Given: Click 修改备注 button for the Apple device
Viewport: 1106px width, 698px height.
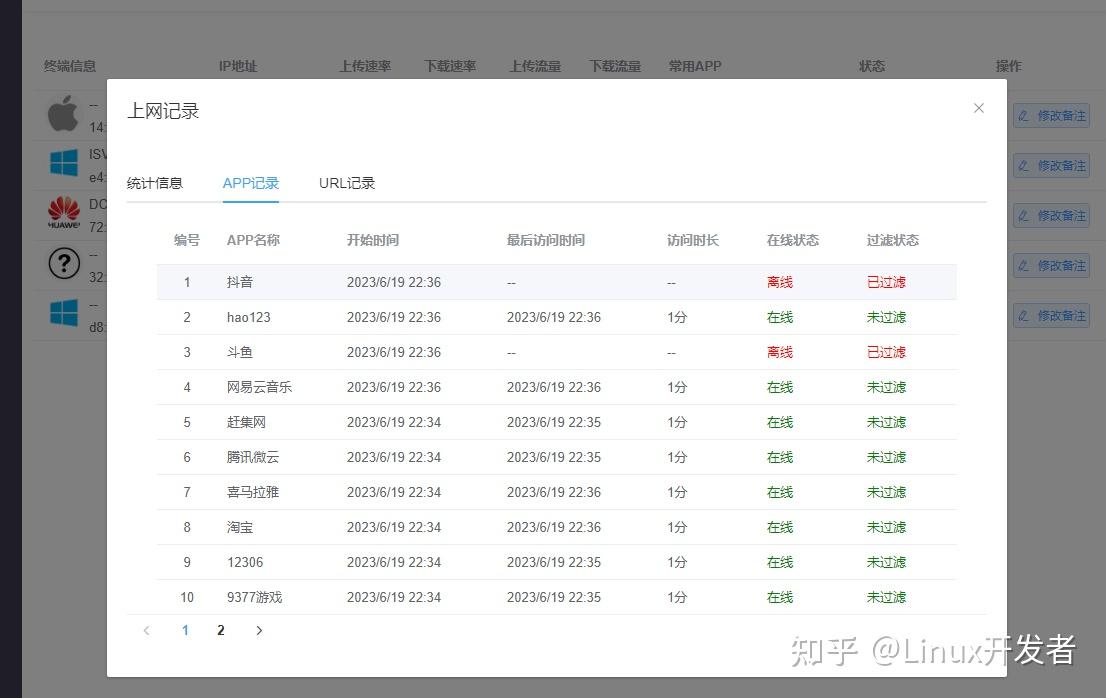Looking at the screenshot, I should [x=1052, y=116].
